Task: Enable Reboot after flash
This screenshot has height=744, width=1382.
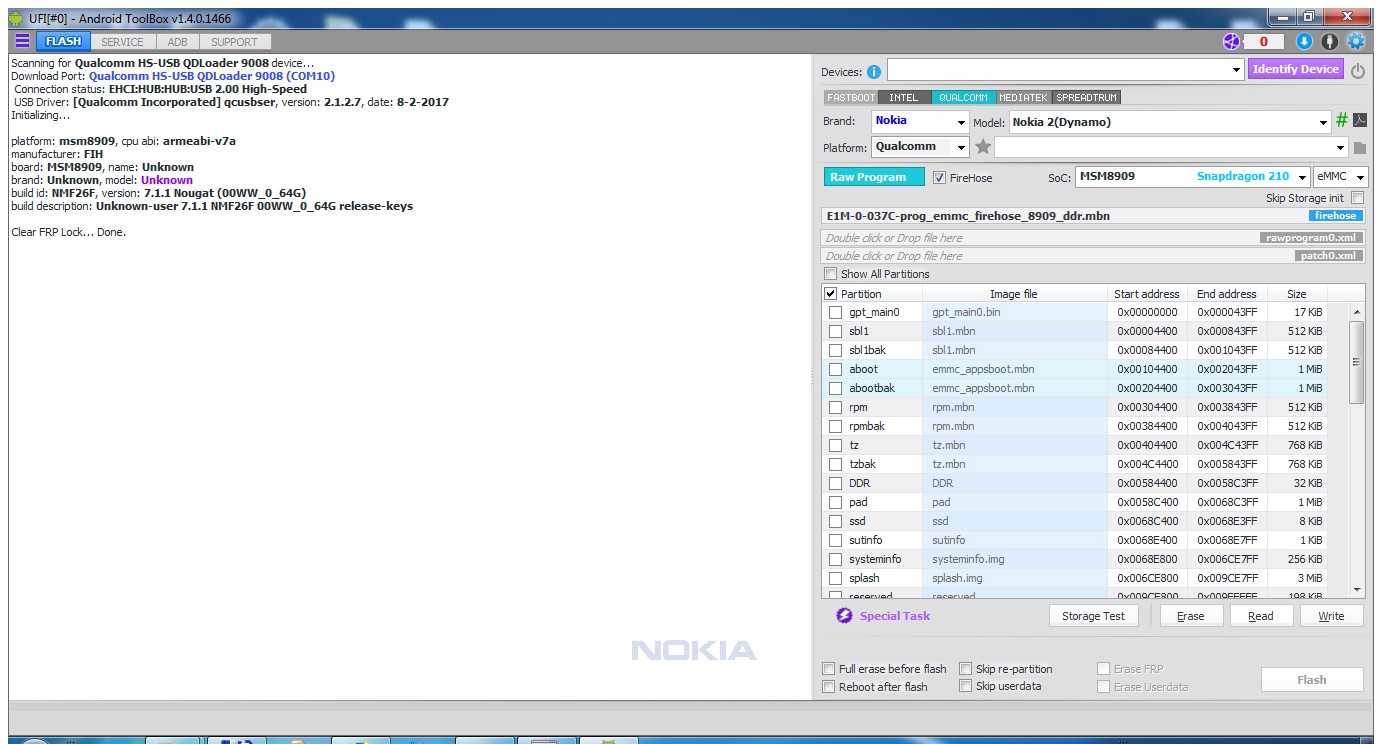Action: pos(828,687)
